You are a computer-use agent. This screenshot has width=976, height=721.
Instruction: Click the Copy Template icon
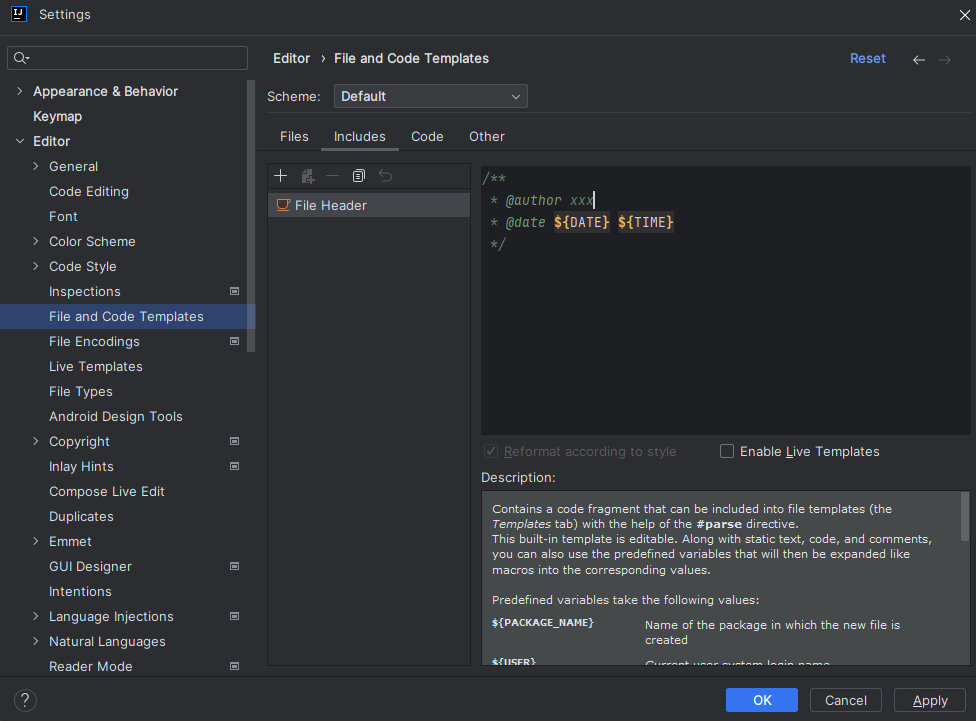point(359,176)
